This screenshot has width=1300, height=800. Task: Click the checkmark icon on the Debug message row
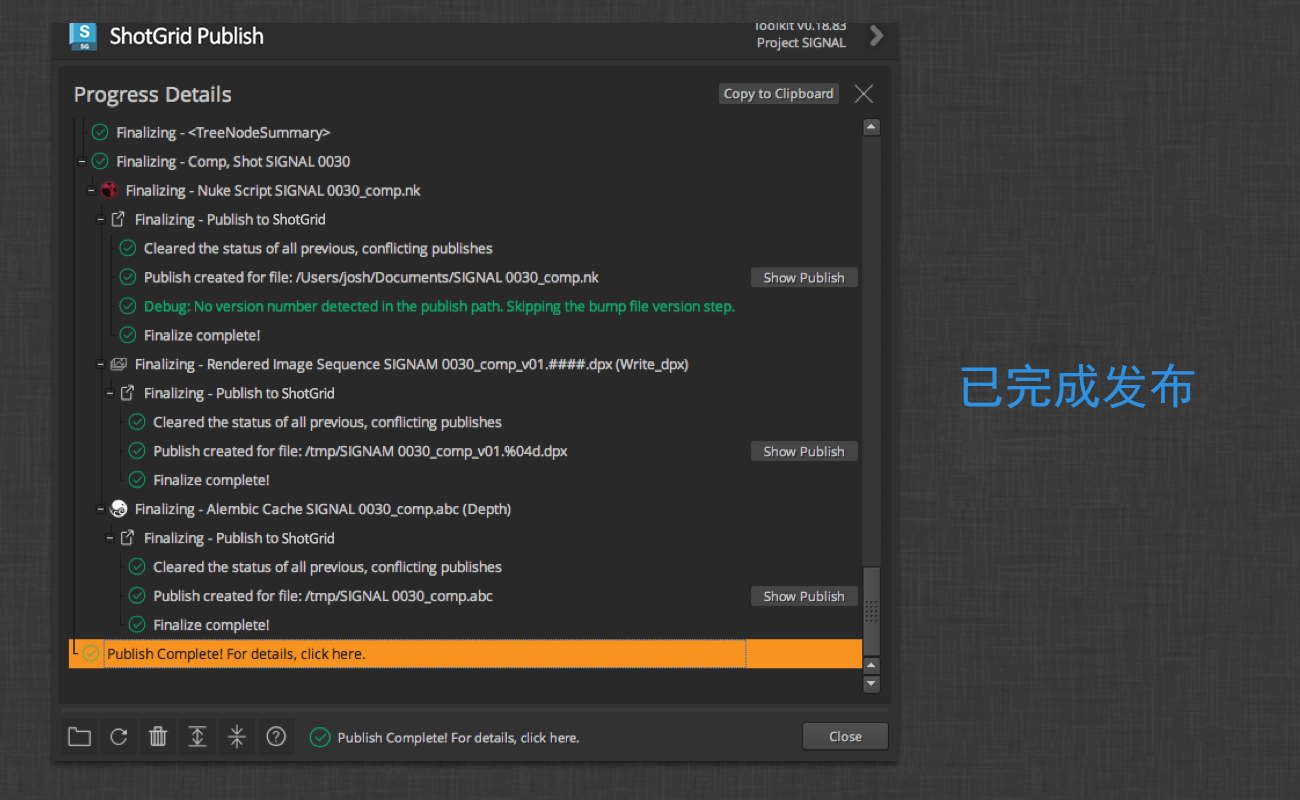tap(128, 306)
